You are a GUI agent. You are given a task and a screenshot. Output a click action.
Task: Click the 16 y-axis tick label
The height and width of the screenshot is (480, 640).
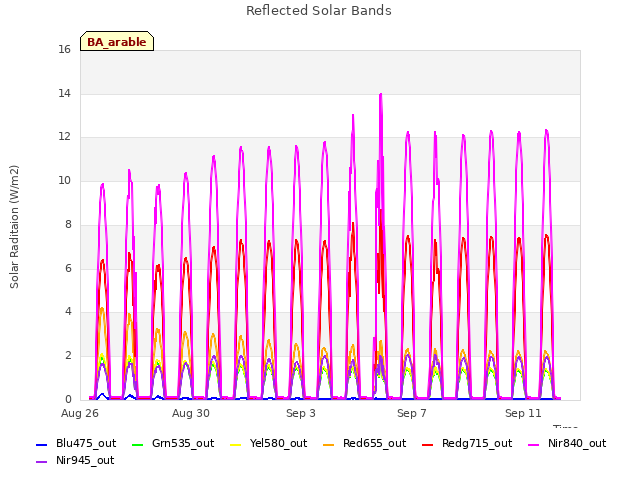64,50
